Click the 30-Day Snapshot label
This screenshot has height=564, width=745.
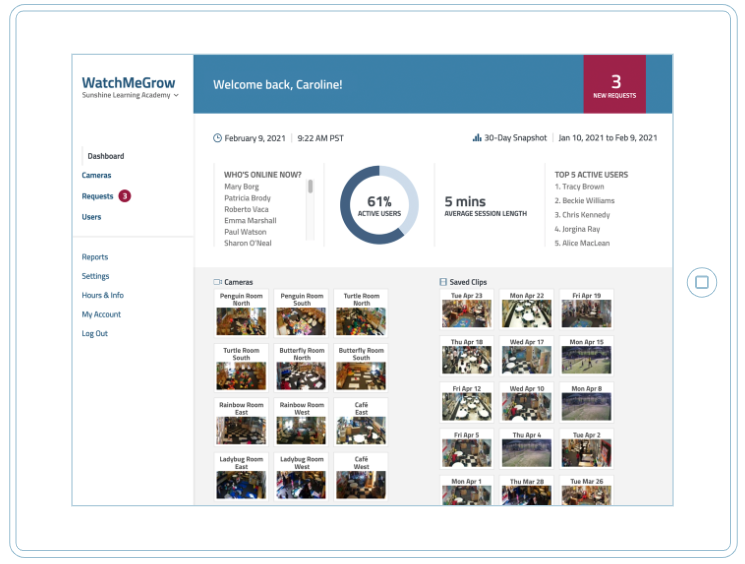point(516,138)
